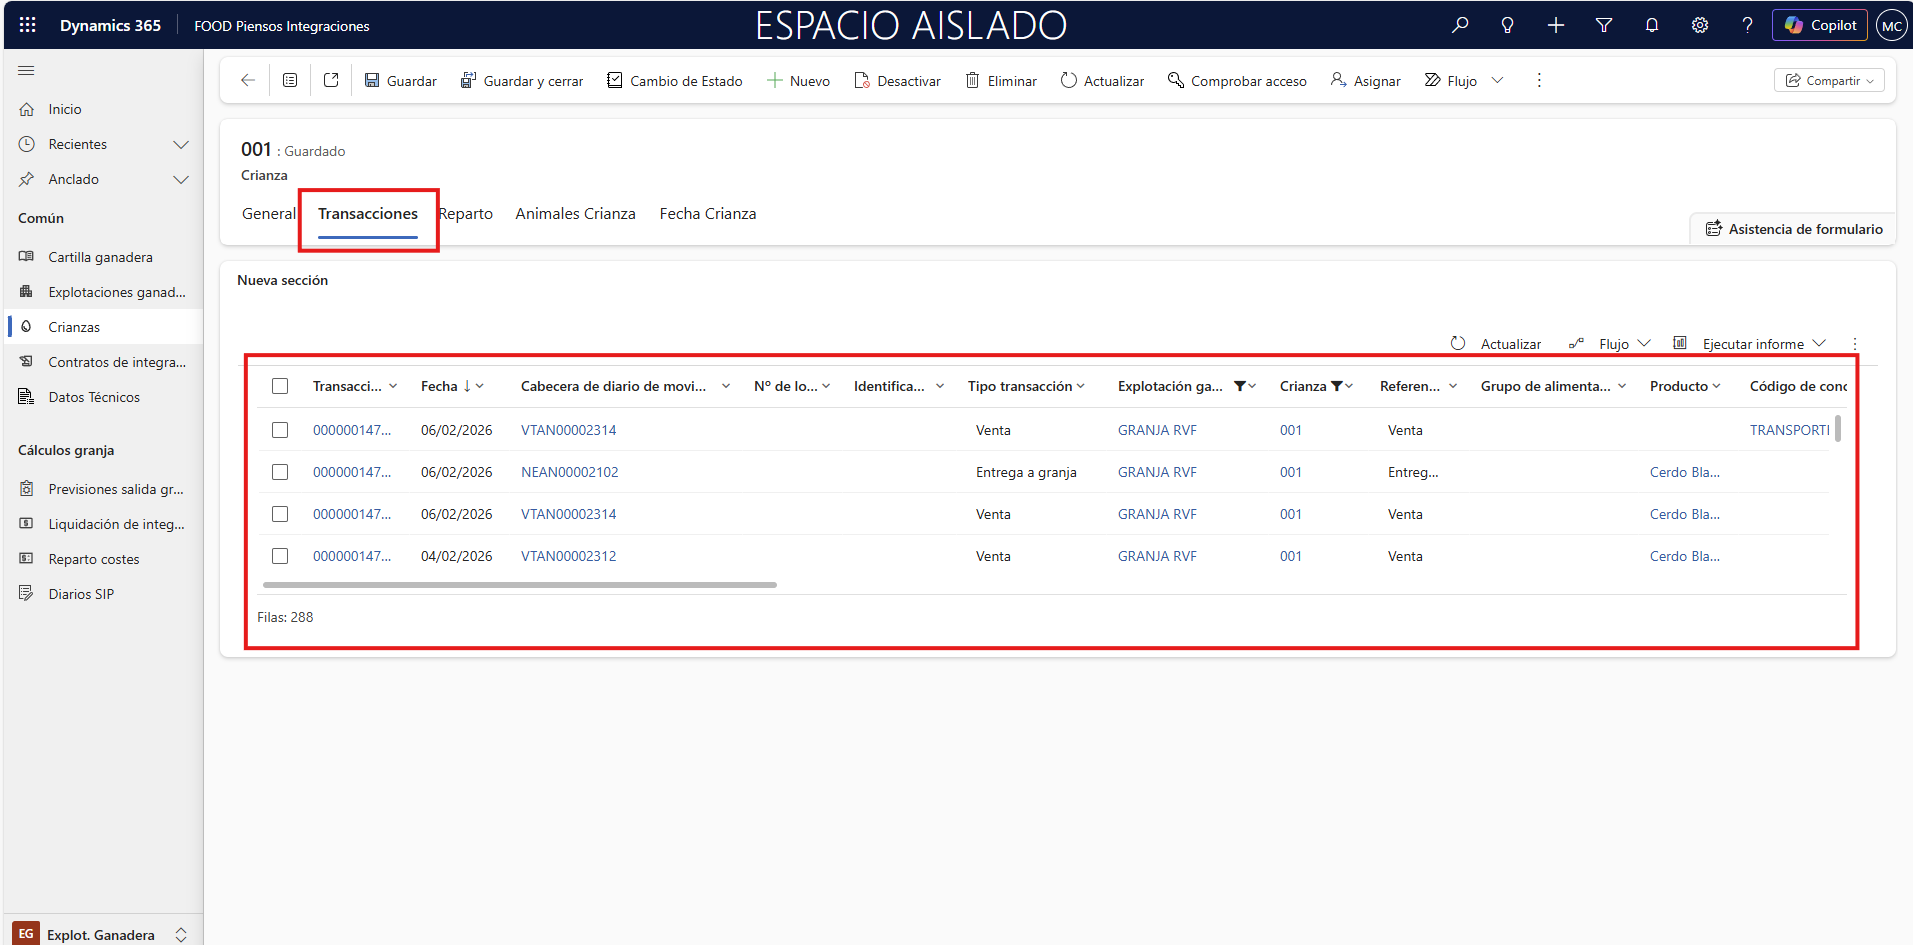The image size is (1913, 945).
Task: Open the Dynamics 365 app launcher waffle
Action: [27, 25]
